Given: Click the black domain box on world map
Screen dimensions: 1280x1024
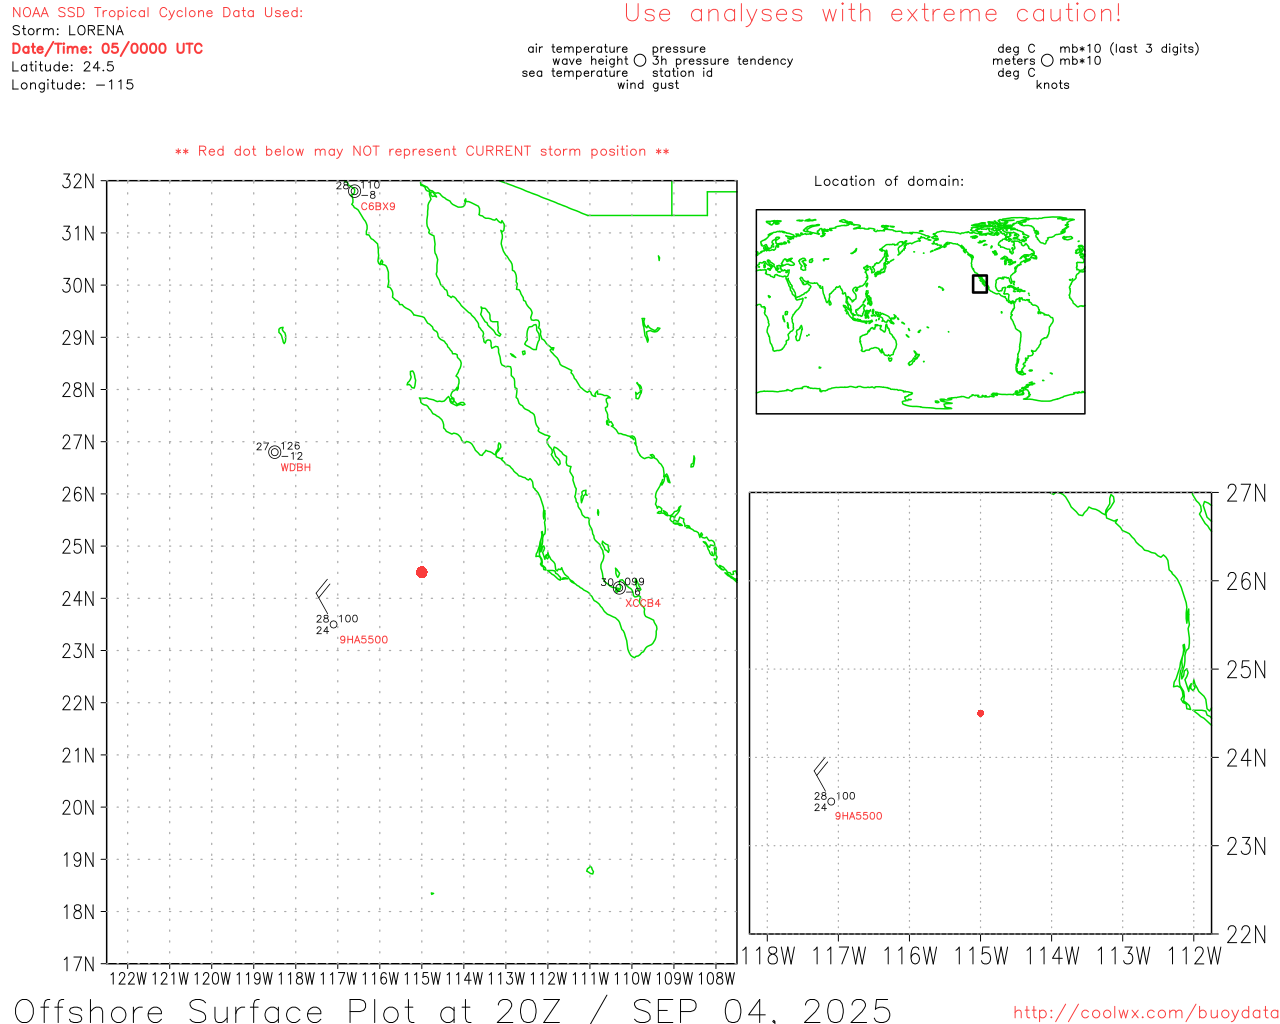Looking at the screenshot, I should click(x=980, y=284).
